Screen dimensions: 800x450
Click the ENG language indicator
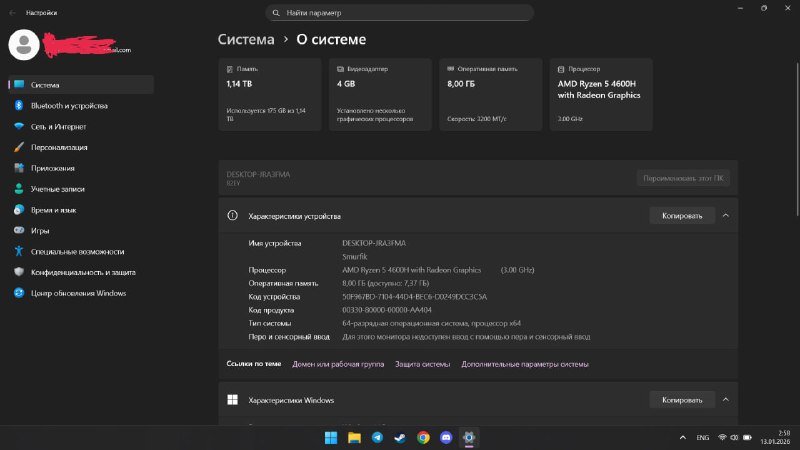[703, 437]
